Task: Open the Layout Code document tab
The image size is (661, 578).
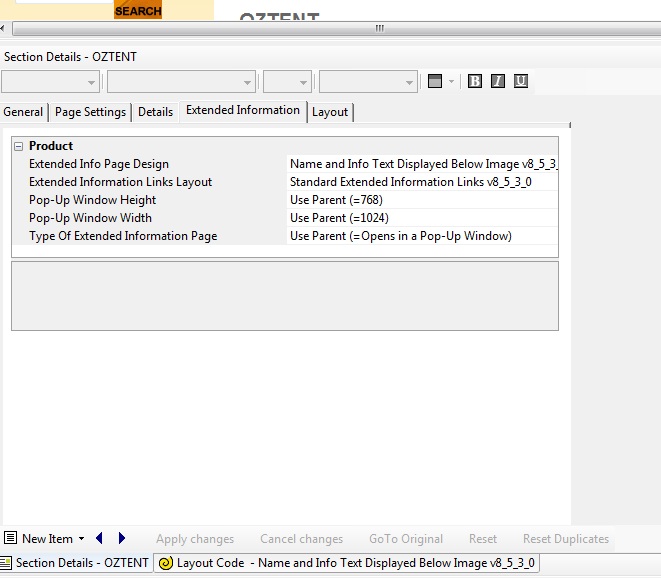Action: click(x=347, y=563)
